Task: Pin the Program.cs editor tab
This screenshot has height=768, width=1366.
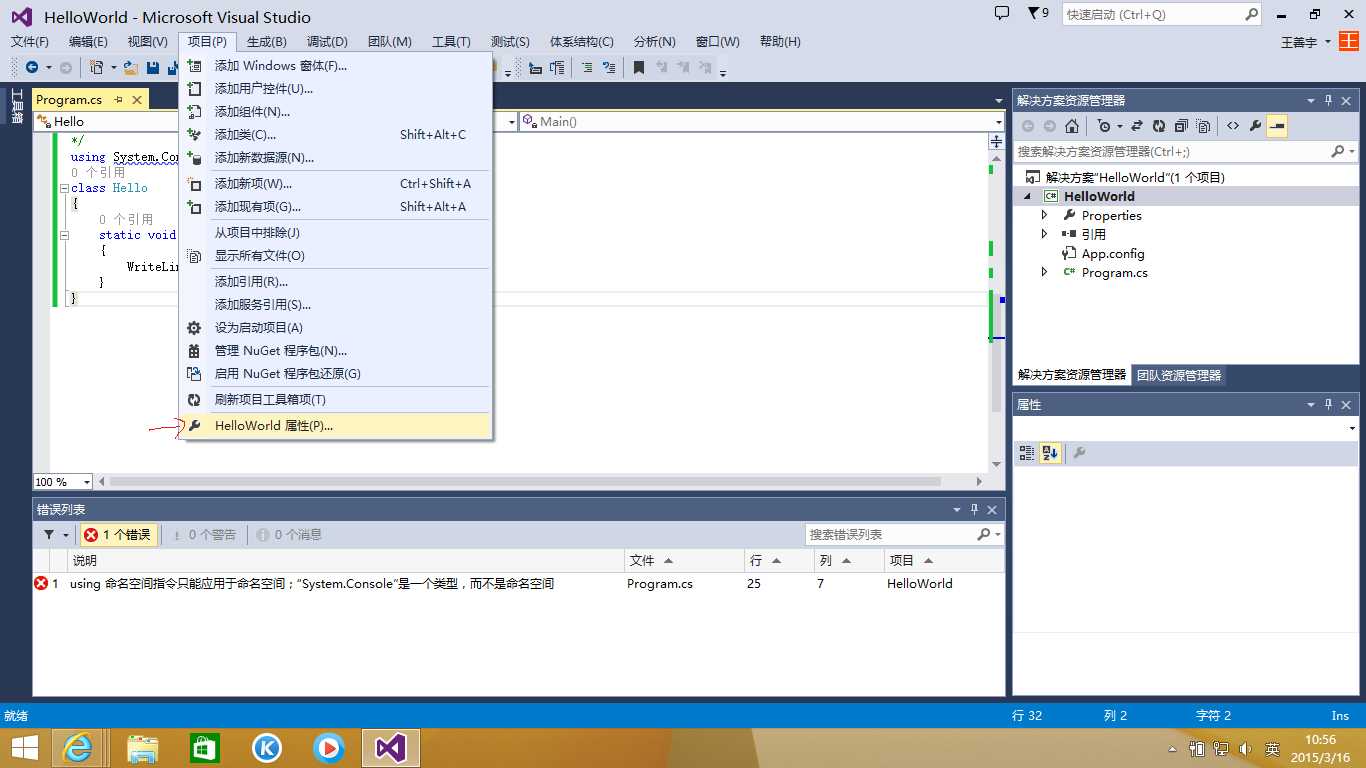Action: click(117, 99)
